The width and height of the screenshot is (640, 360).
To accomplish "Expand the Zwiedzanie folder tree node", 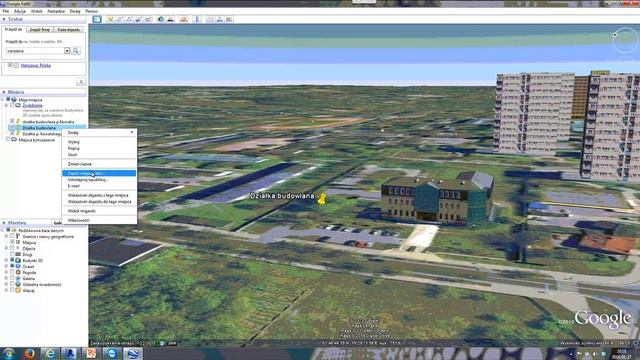I will pos(7,105).
